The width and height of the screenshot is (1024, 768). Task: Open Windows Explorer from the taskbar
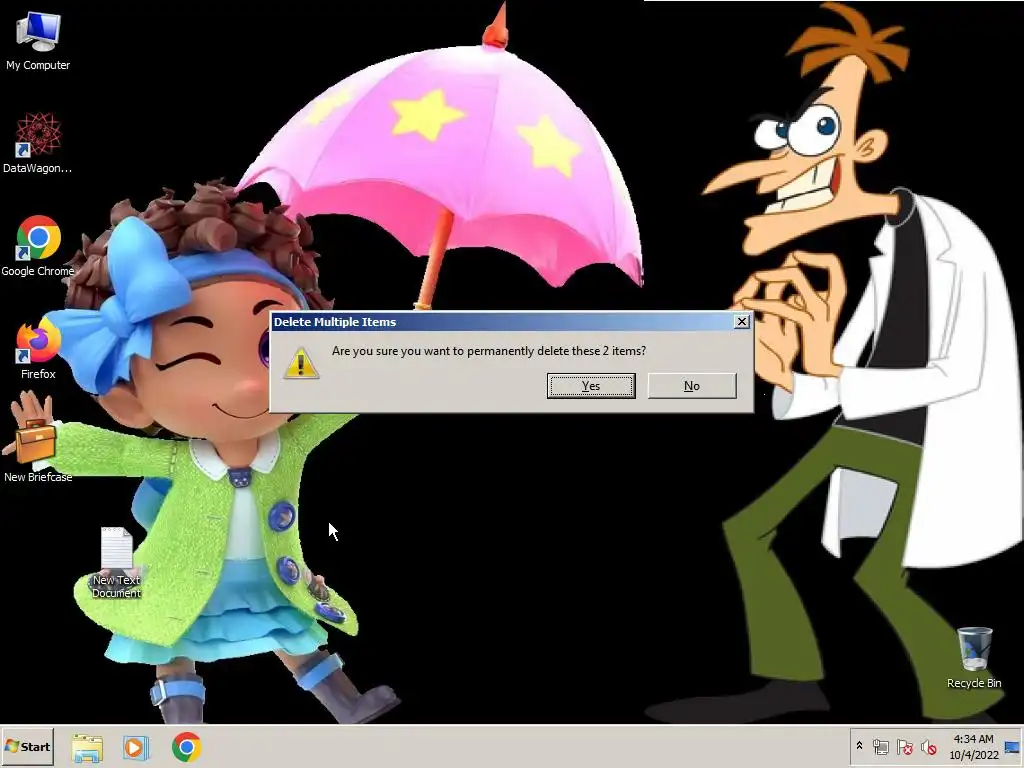click(x=87, y=747)
